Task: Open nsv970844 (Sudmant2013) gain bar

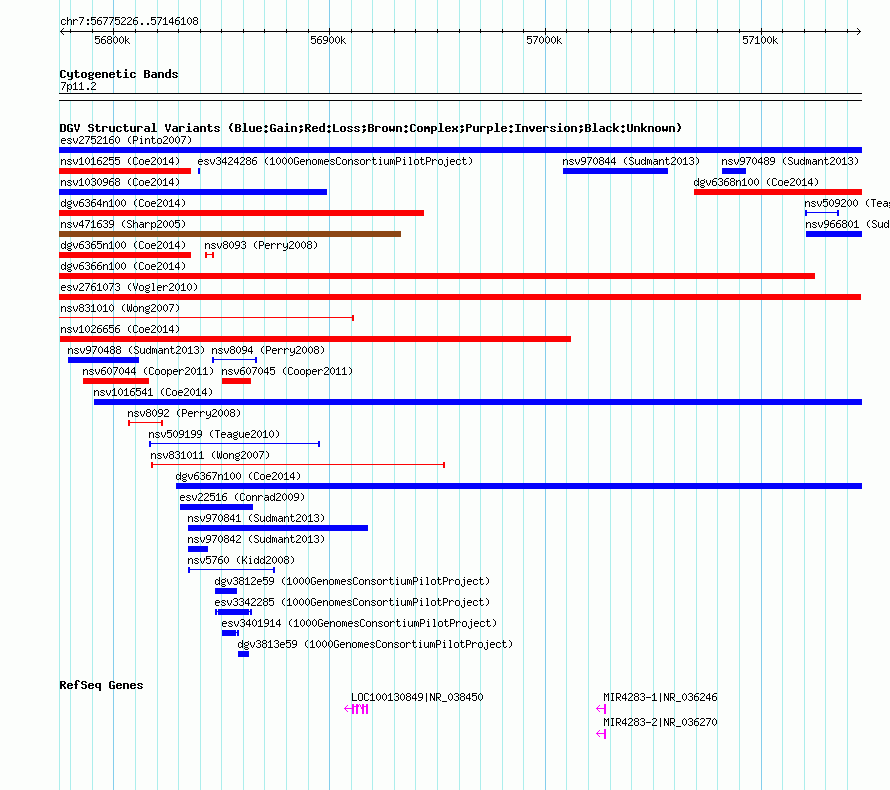Action: 615,171
